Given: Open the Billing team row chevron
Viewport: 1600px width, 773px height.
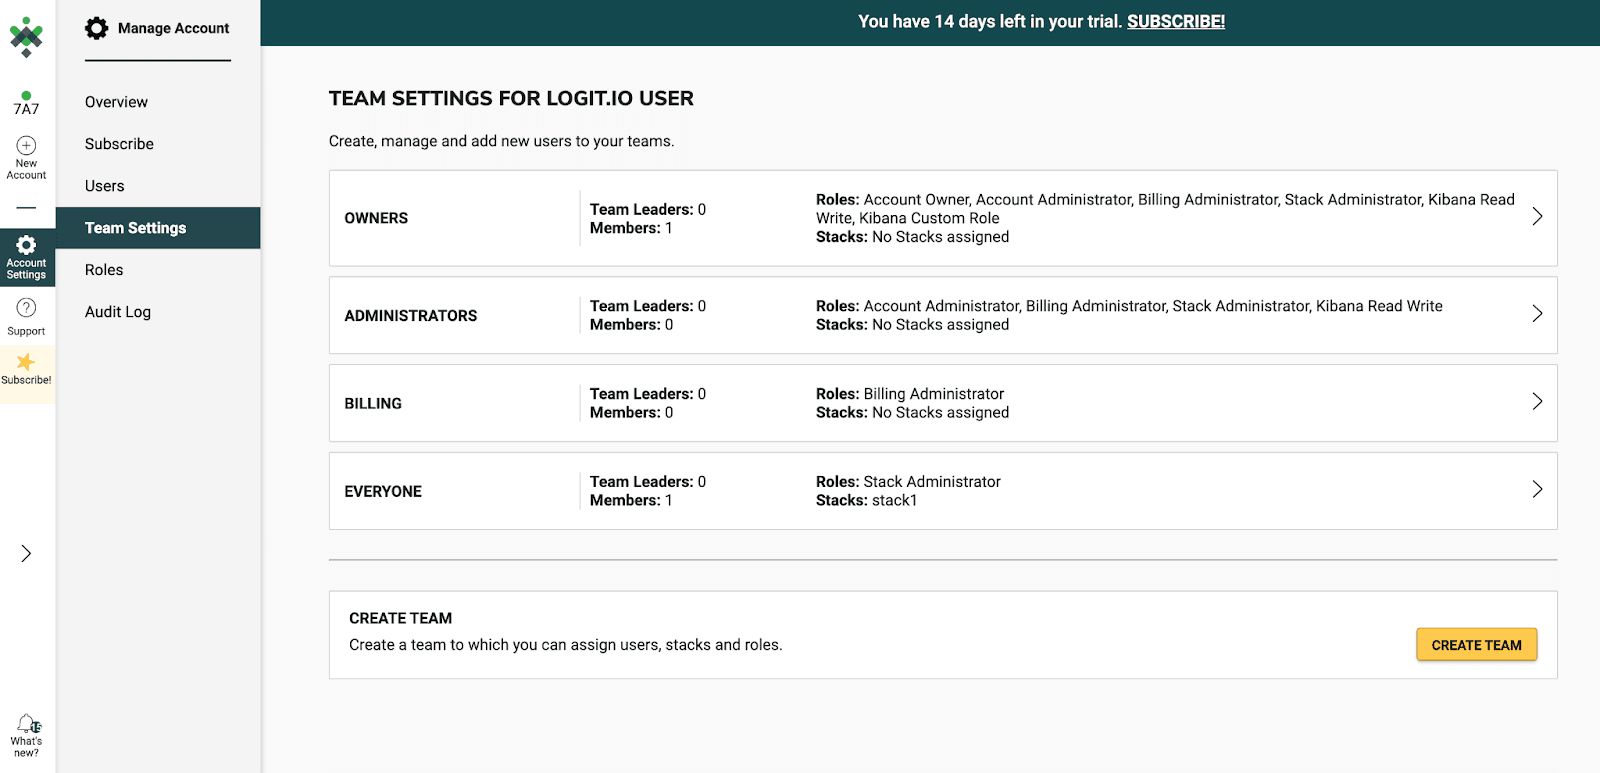Looking at the screenshot, I should pos(1537,402).
